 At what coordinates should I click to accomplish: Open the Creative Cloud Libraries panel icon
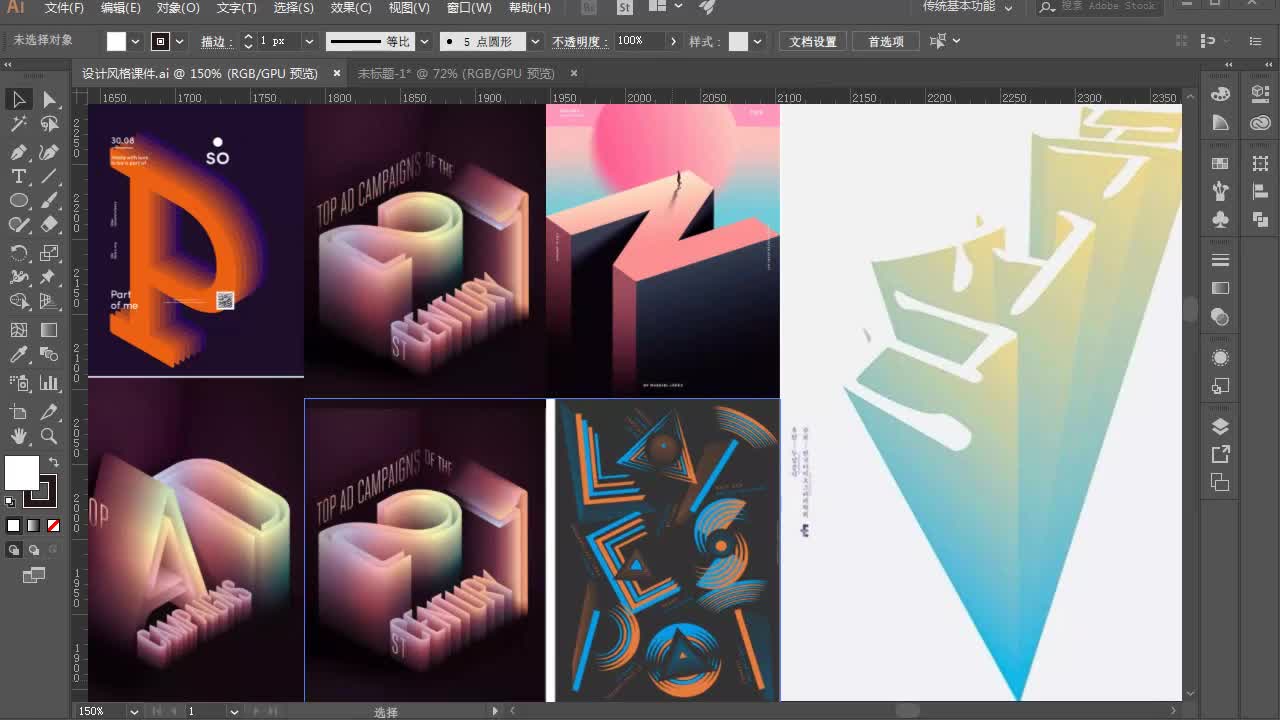1260,123
